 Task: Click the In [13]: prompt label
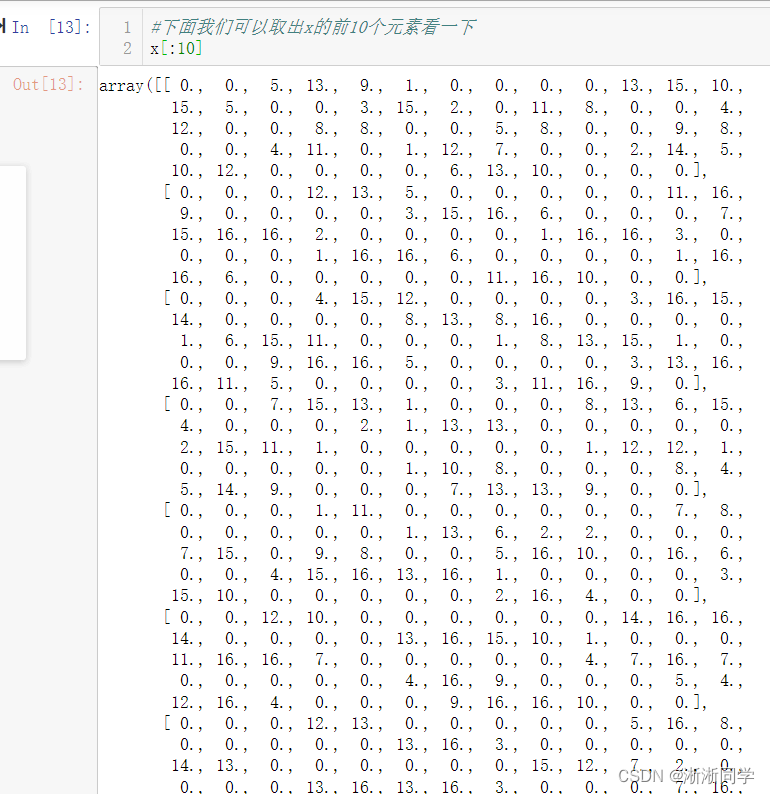coord(51,27)
